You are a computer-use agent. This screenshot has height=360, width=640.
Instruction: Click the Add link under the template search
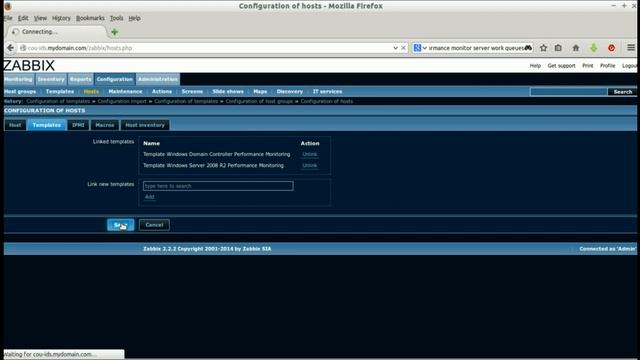pyautogui.click(x=149, y=197)
